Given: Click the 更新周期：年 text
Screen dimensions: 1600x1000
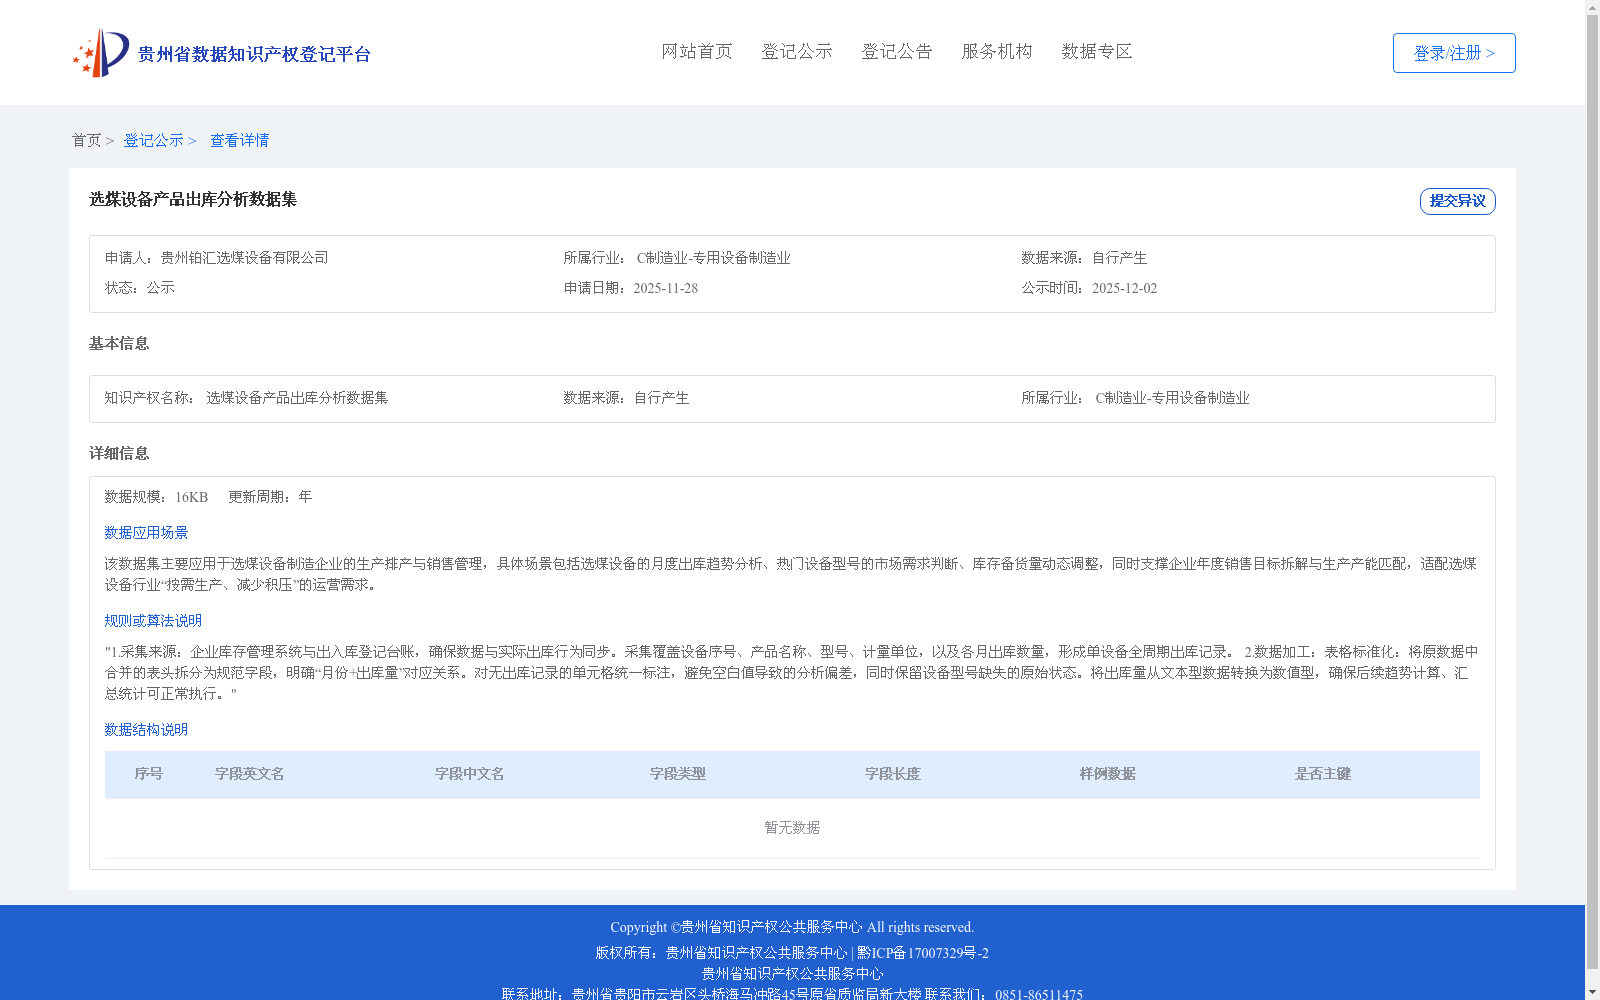Looking at the screenshot, I should pyautogui.click(x=270, y=497).
